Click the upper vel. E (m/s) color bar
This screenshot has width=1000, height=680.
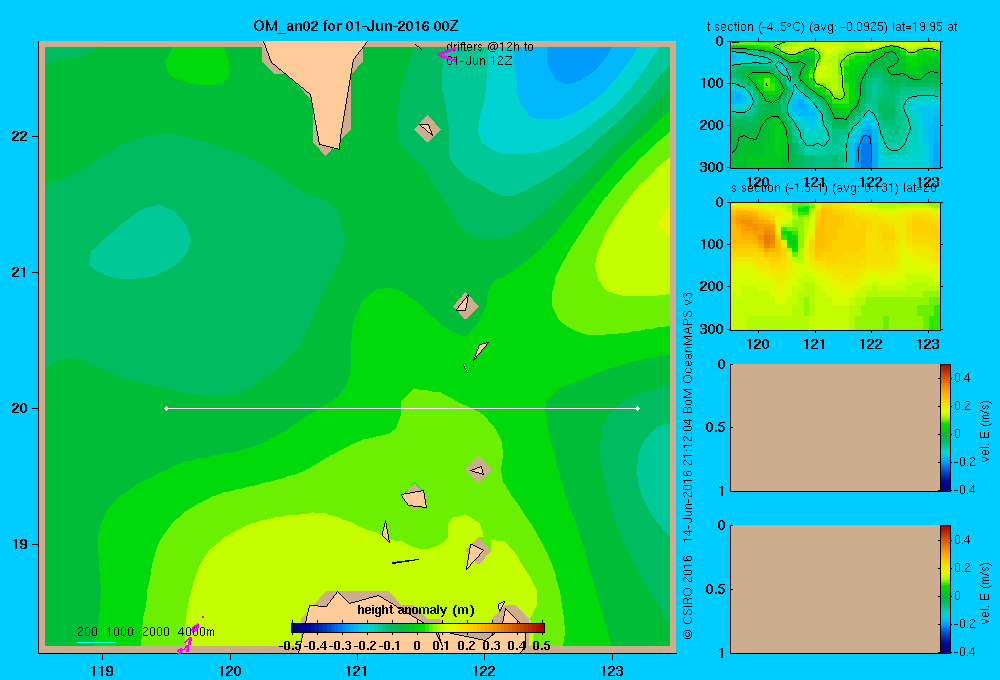[945, 427]
